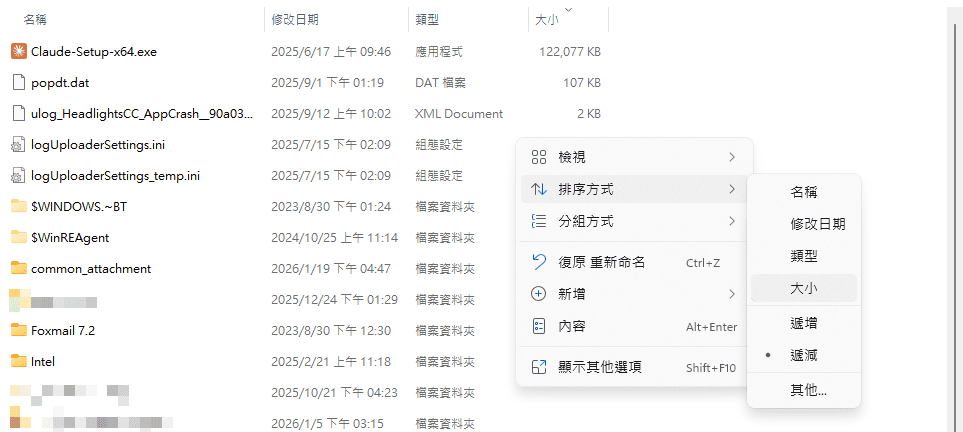963x432 pixels.
Task: Click the $WINDOWS.~BT folder icon
Action: coord(19,206)
